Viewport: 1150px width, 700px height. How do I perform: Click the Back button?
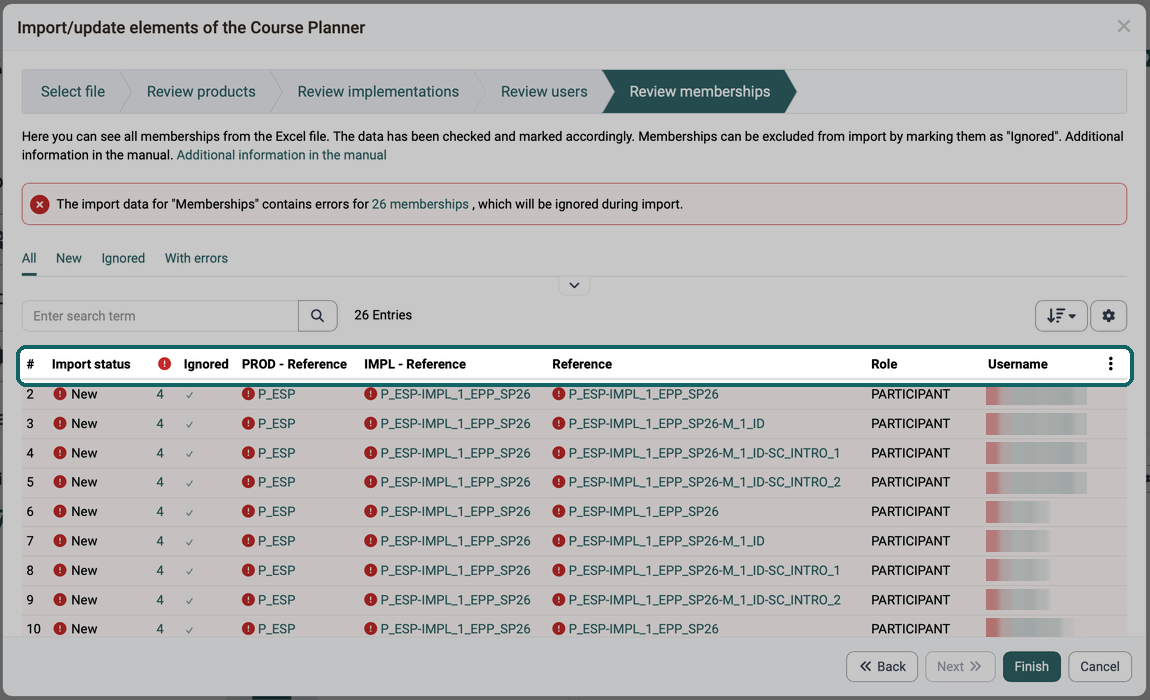[882, 666]
